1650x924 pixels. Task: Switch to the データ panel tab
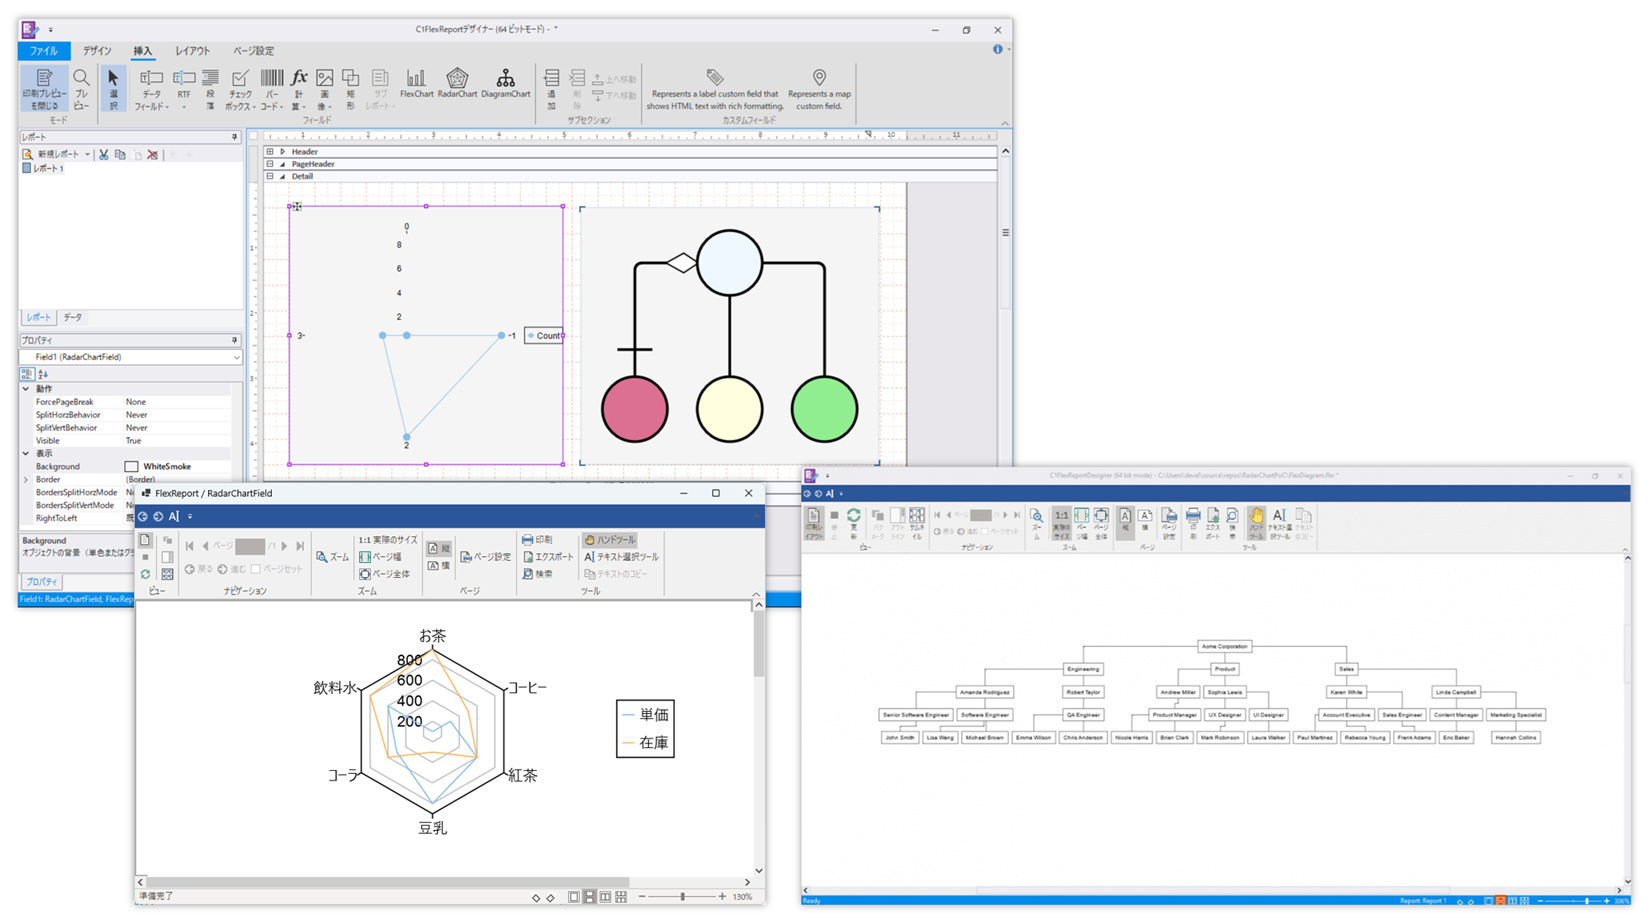pyautogui.click(x=73, y=317)
